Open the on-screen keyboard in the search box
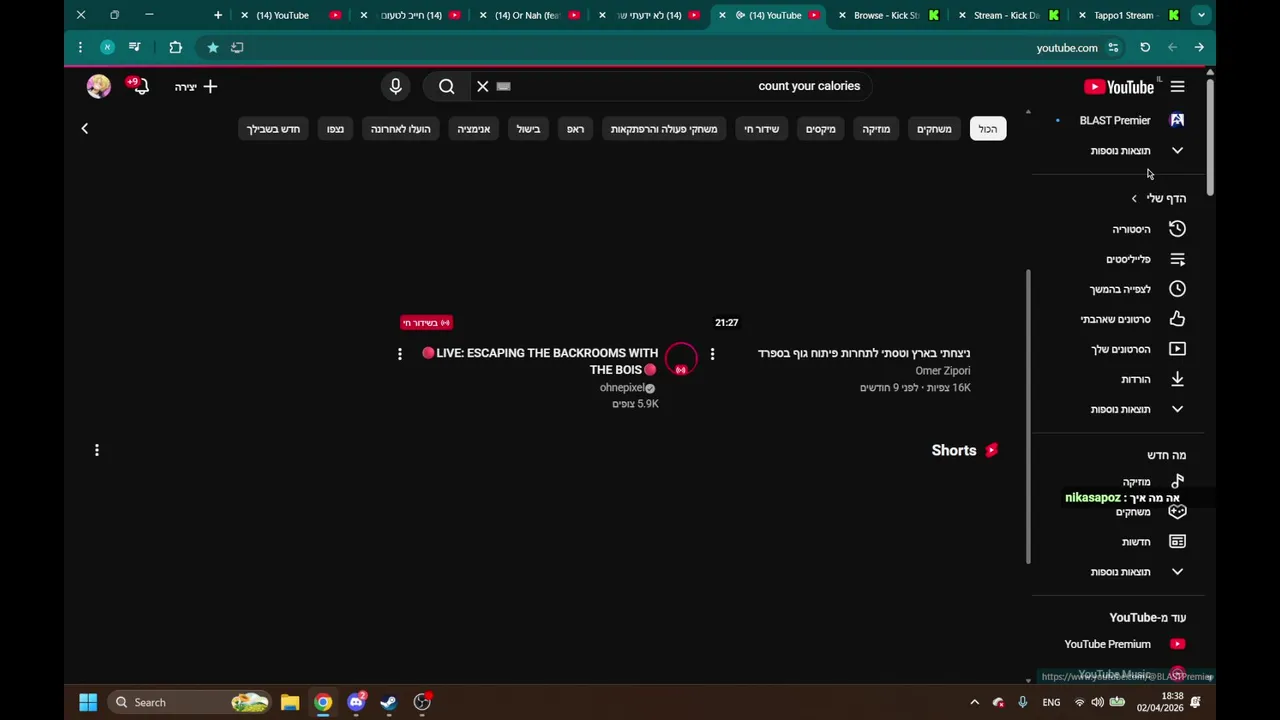Screen dimensions: 1280x720 (x=504, y=87)
